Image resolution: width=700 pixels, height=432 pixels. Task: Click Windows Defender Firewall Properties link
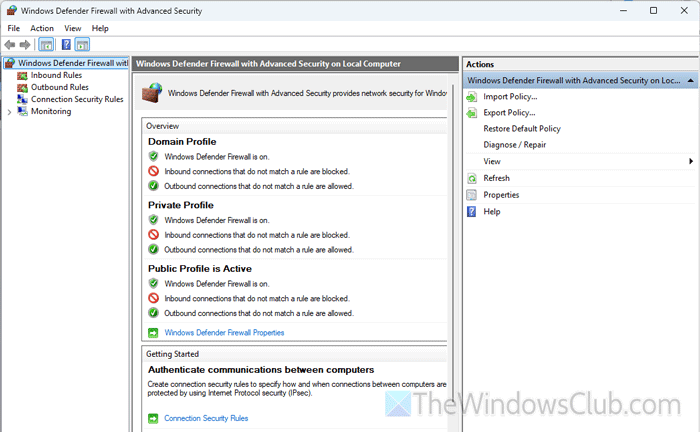coord(224,332)
